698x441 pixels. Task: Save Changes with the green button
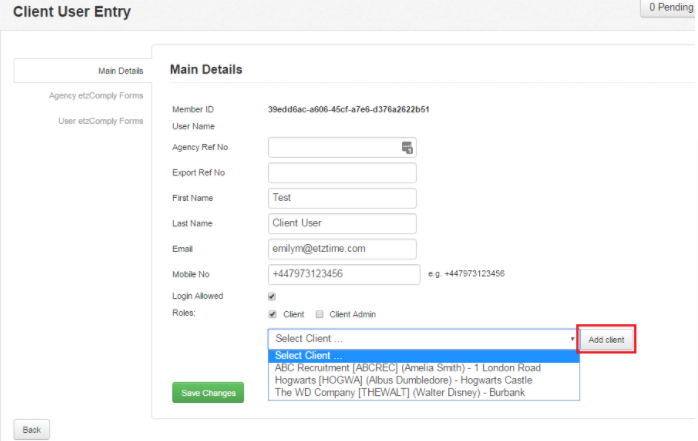[208, 392]
